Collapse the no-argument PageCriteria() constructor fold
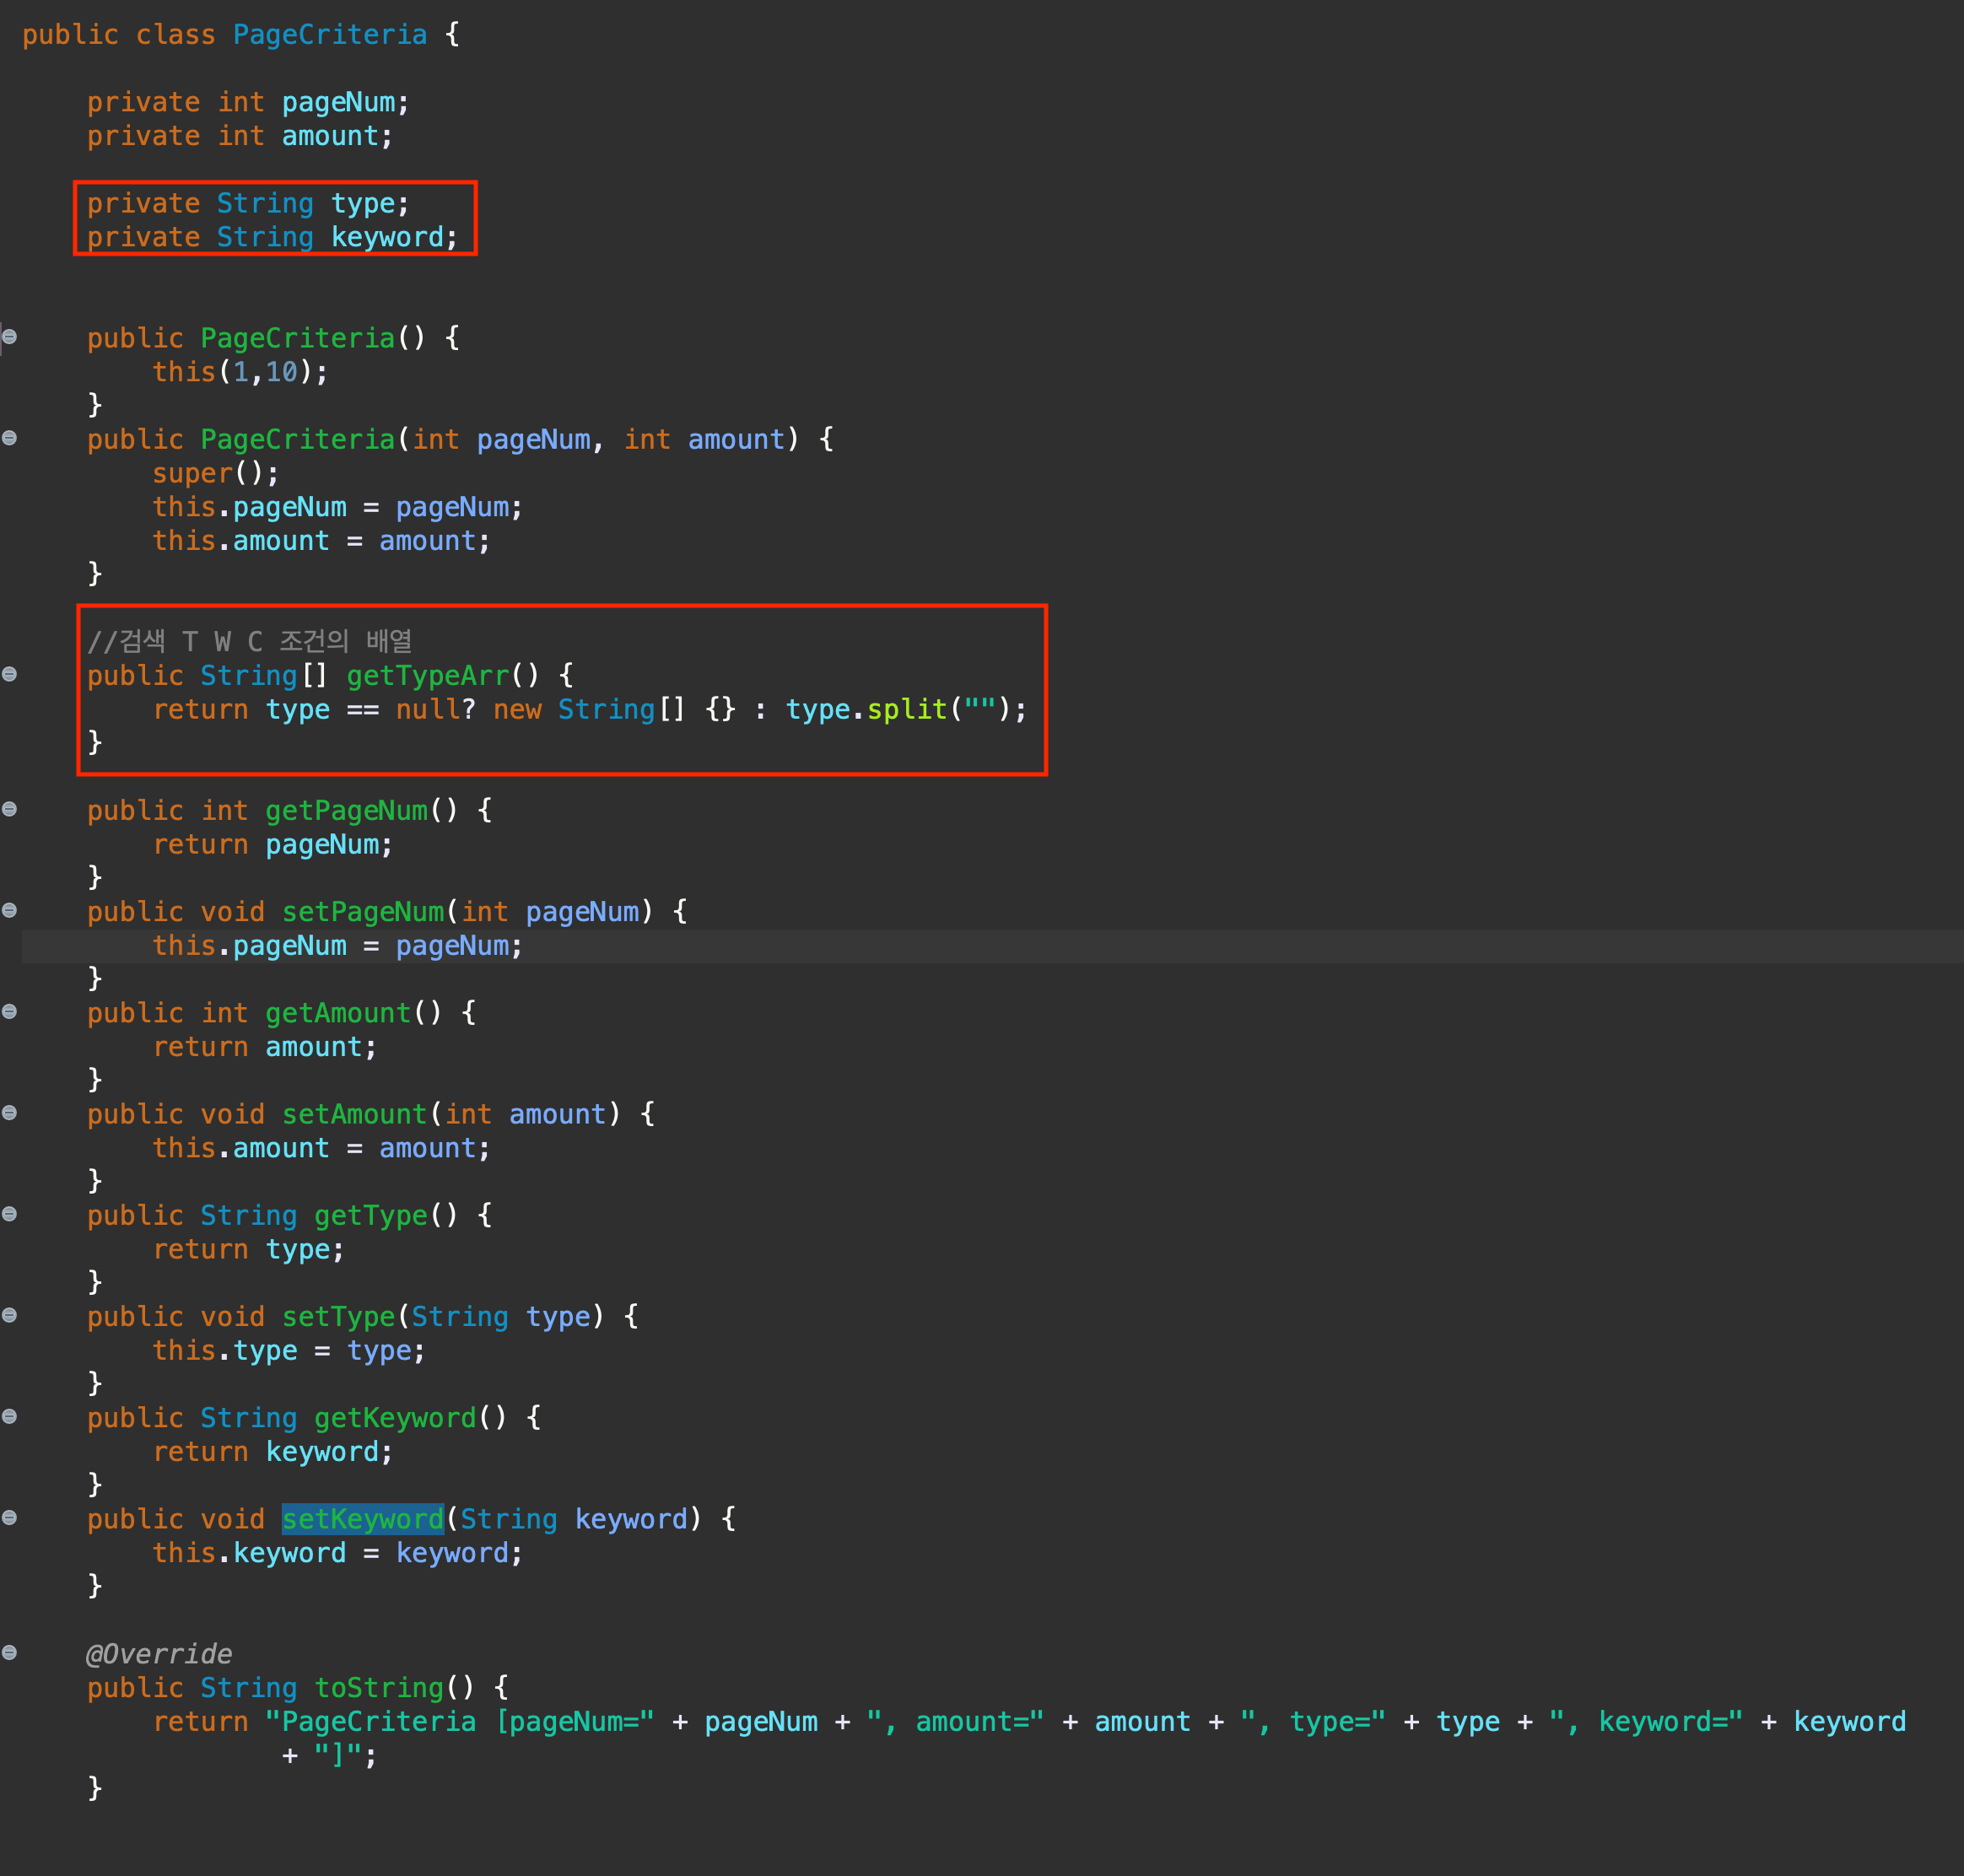Screen dimensions: 1964x1876 coord(9,337)
